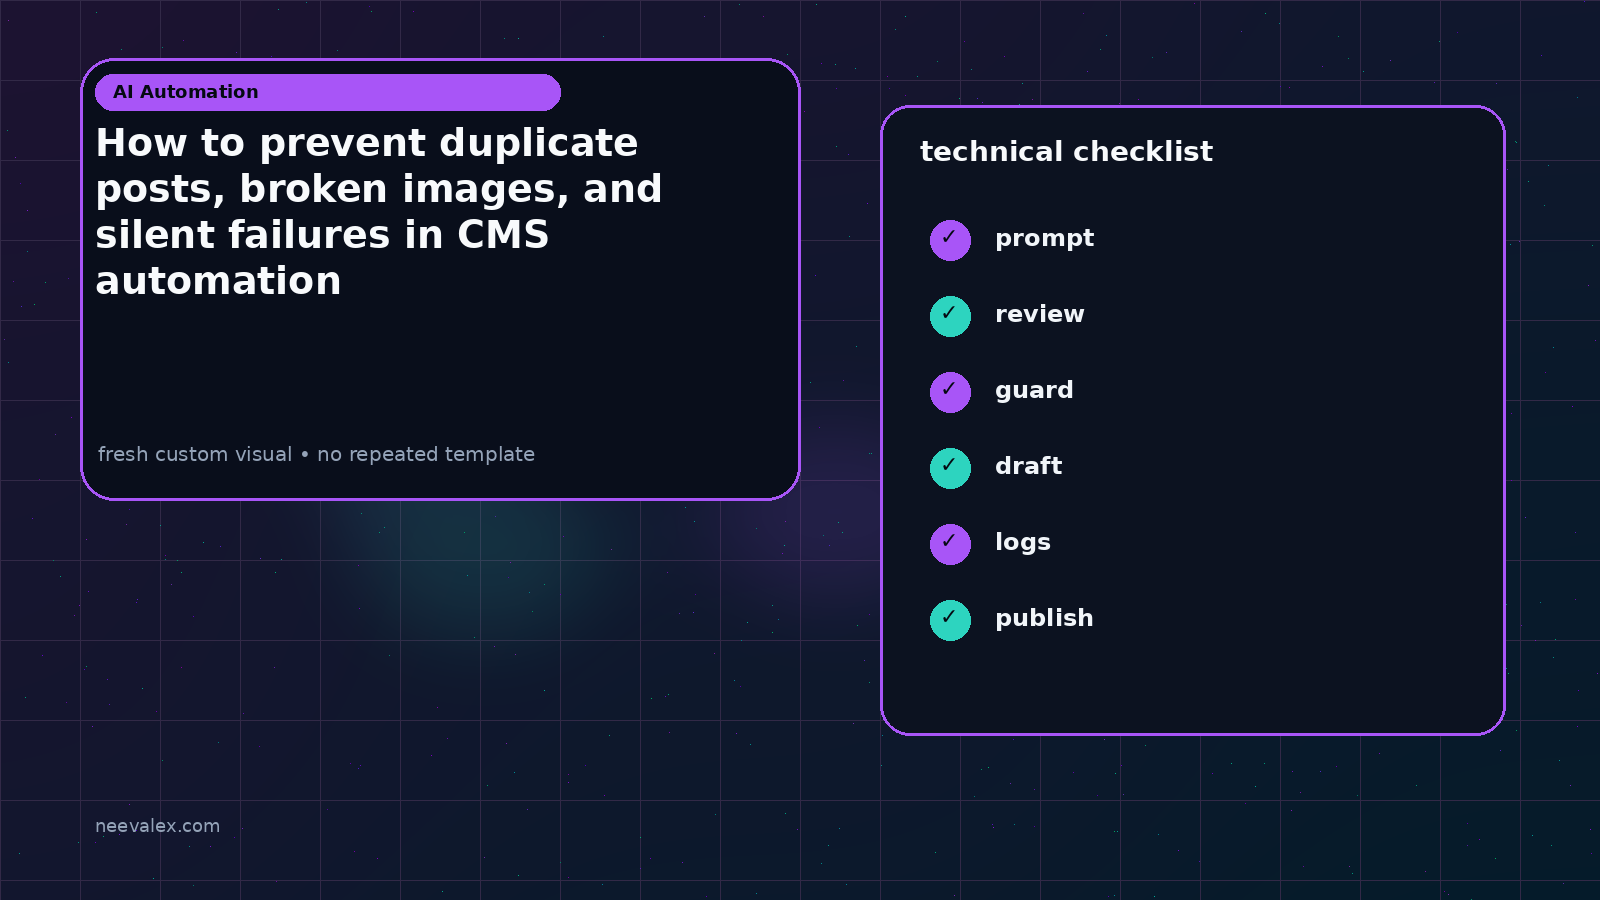
Task: Click the purple checkmark beside logs
Action: click(x=950, y=544)
